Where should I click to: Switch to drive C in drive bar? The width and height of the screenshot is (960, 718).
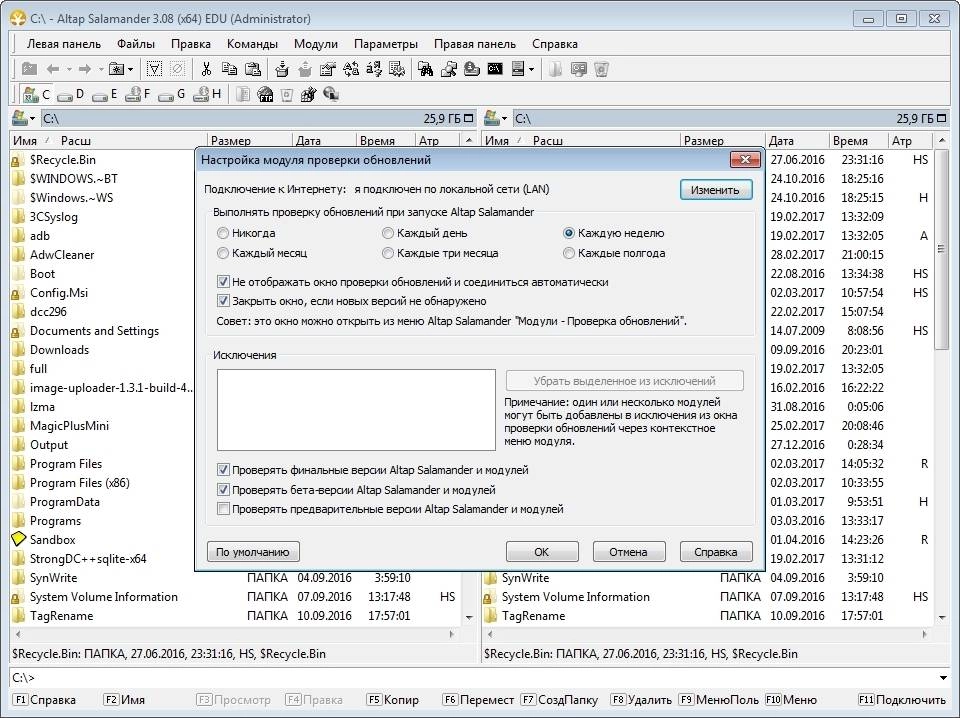(36, 94)
